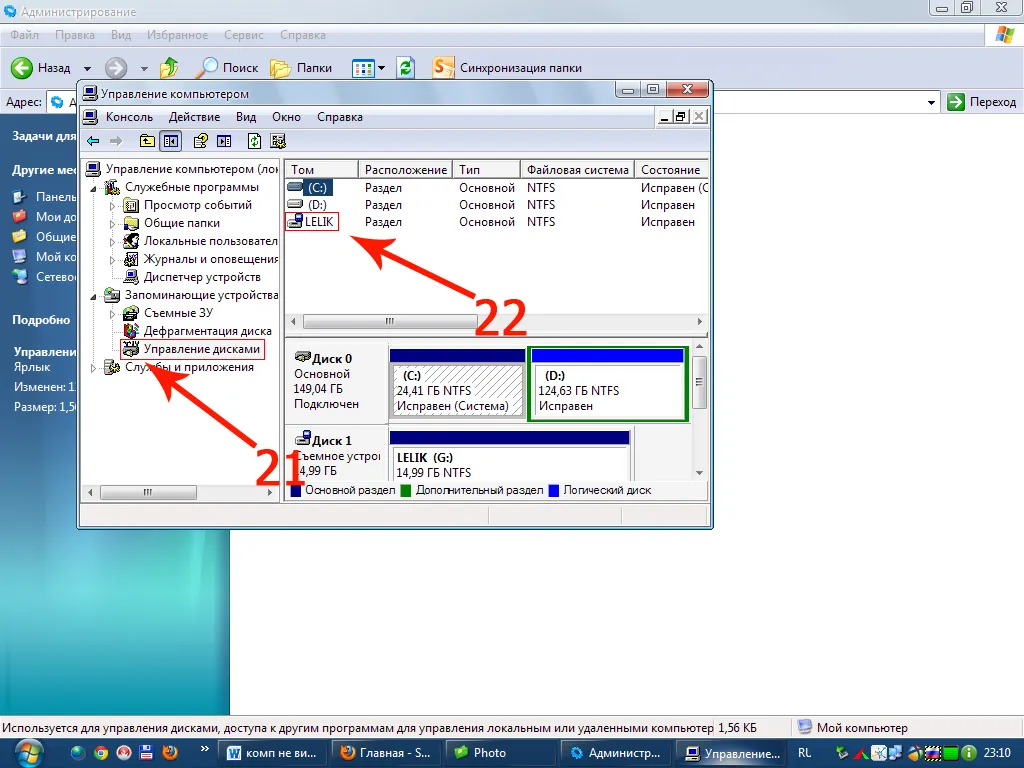
Task: Collapse the Запоминающие устройства node
Action: (x=93, y=296)
